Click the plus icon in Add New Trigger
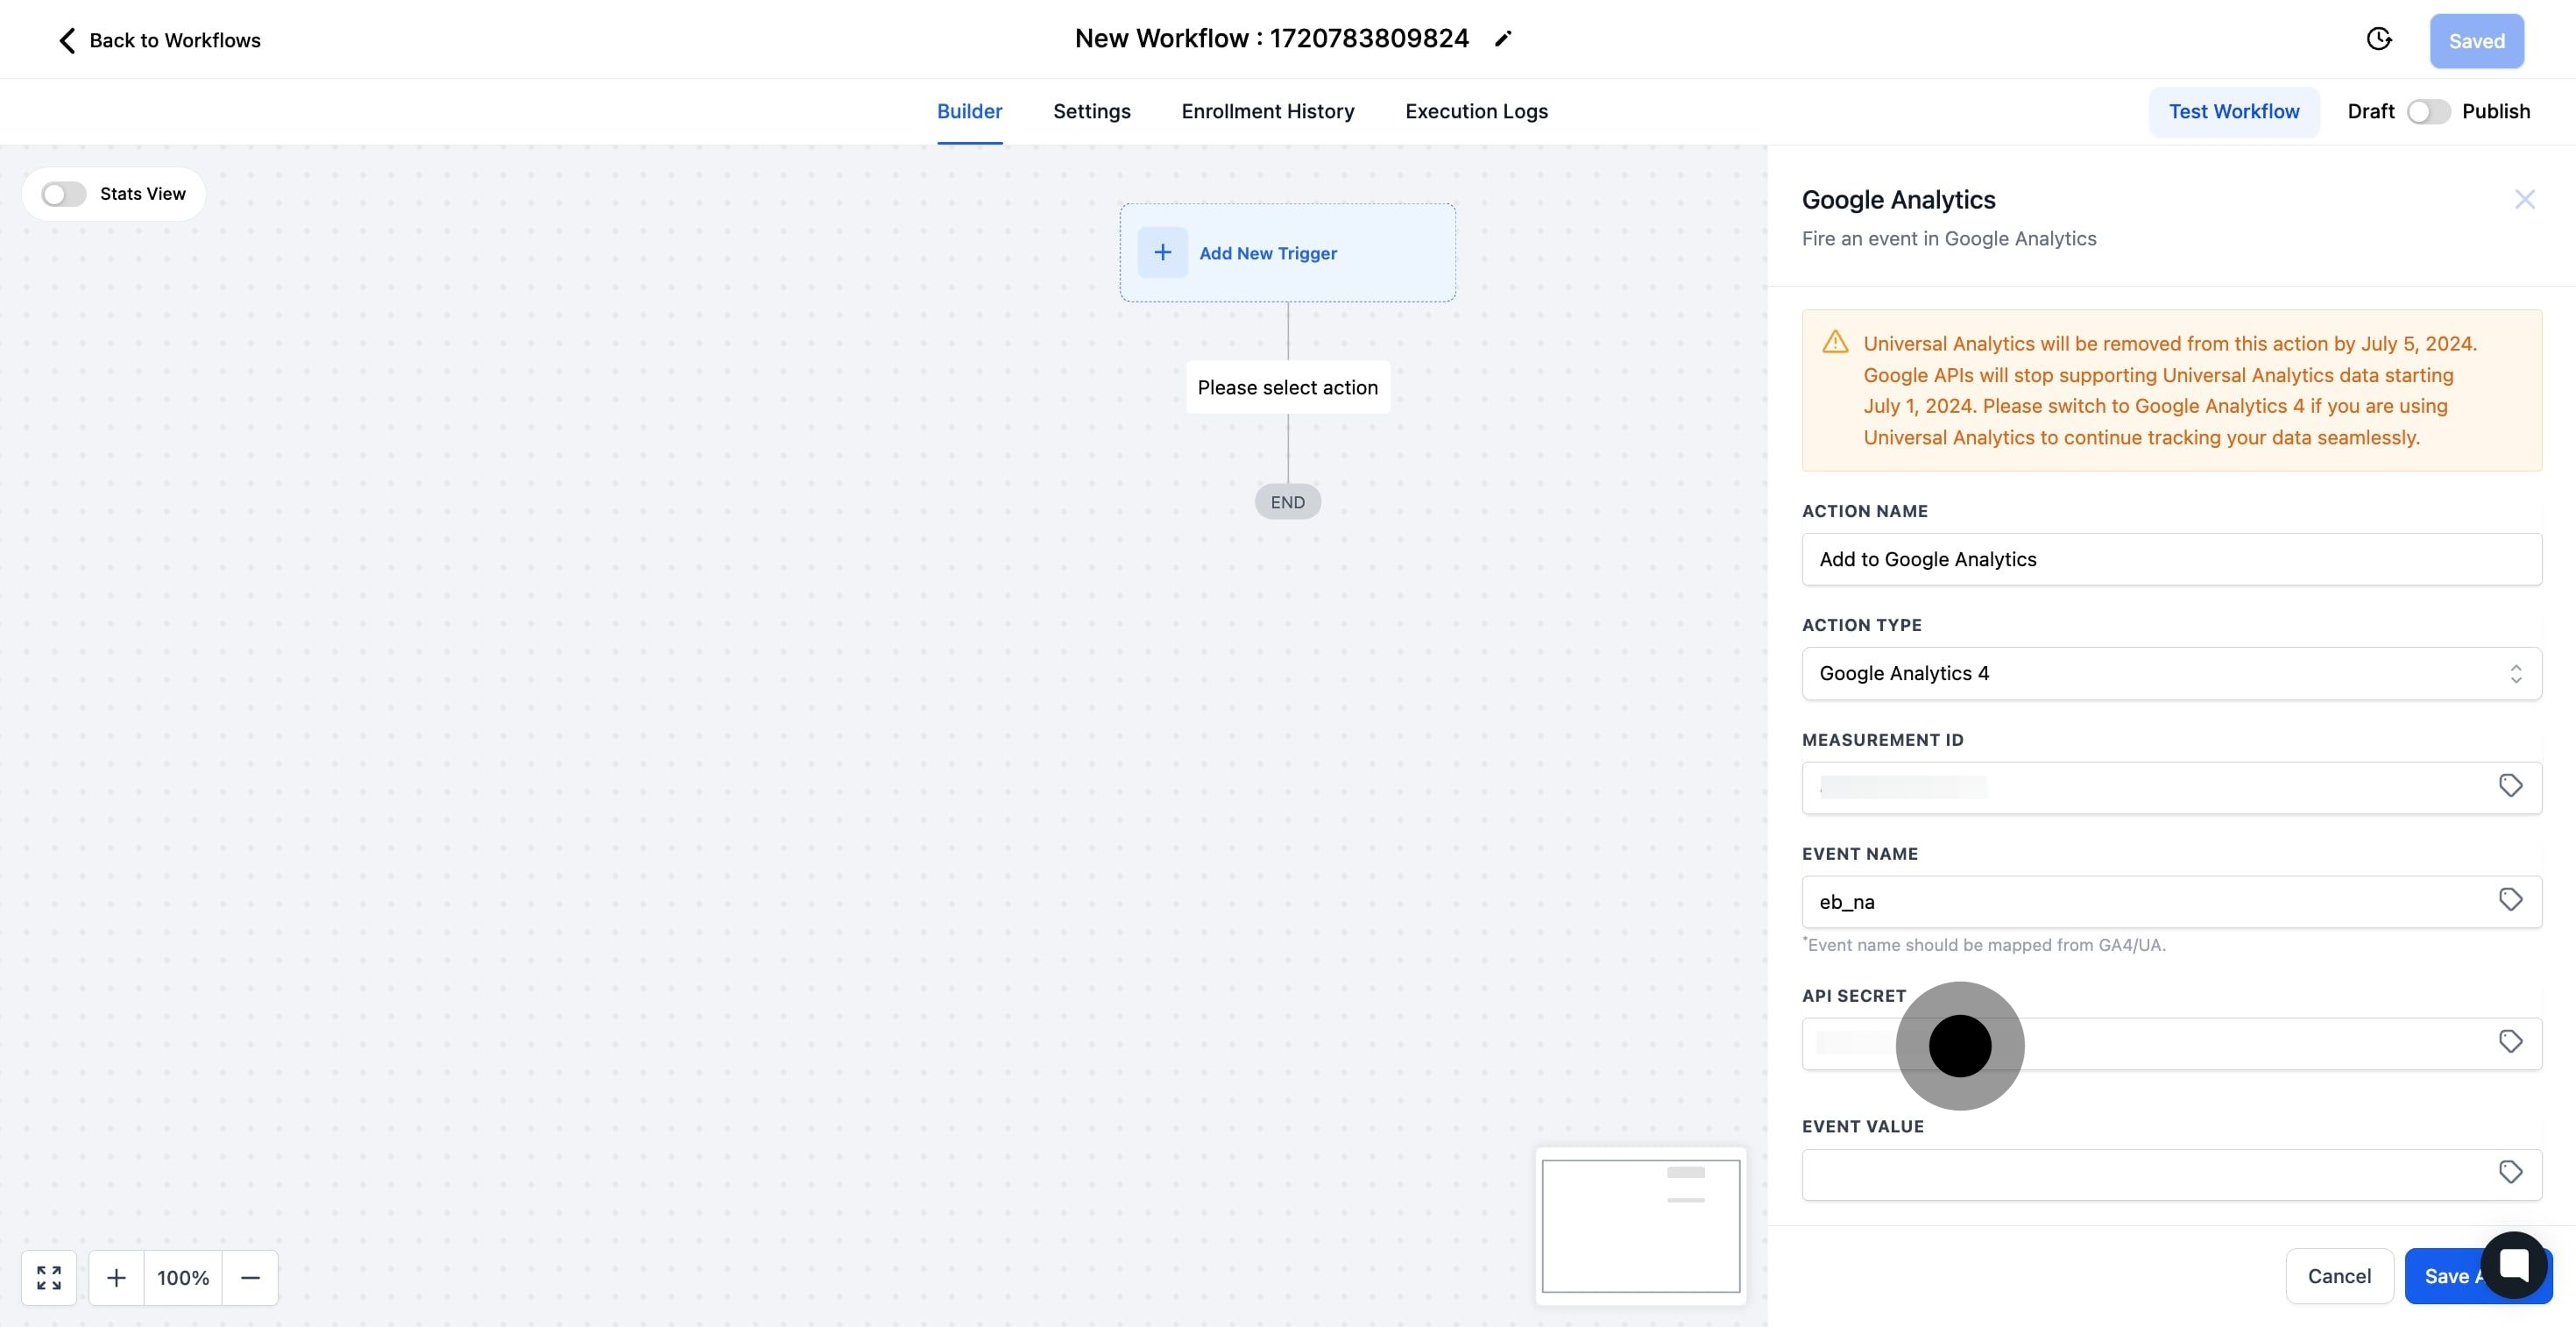Viewport: 2576px width, 1327px height. tap(1162, 252)
